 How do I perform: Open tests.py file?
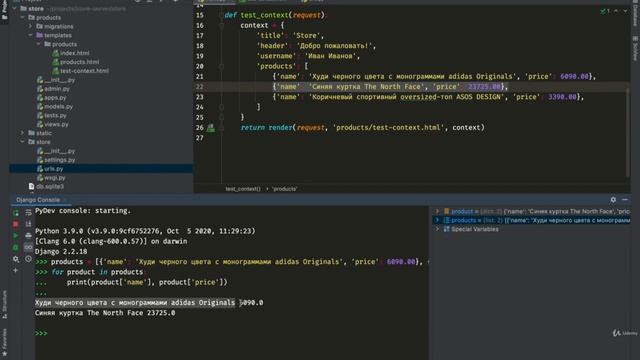pos(56,116)
